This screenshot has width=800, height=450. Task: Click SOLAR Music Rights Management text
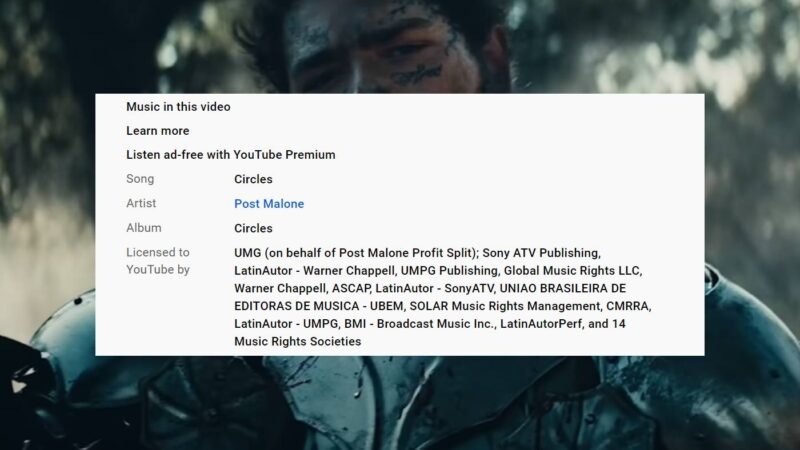click(x=505, y=306)
